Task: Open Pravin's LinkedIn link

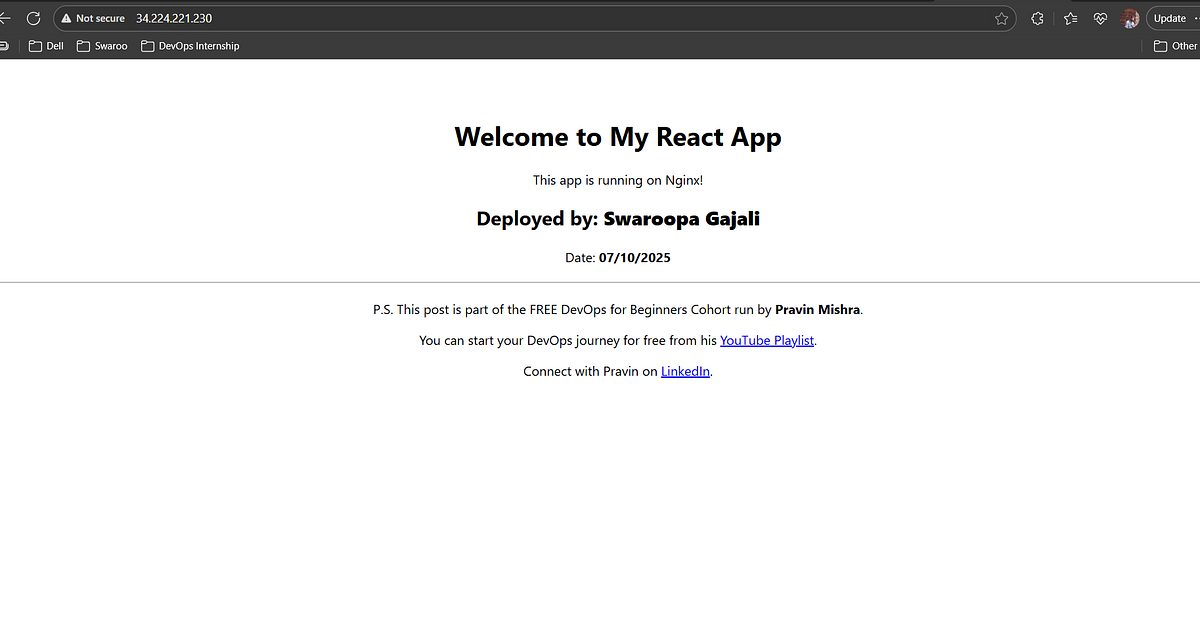Action: pos(685,371)
